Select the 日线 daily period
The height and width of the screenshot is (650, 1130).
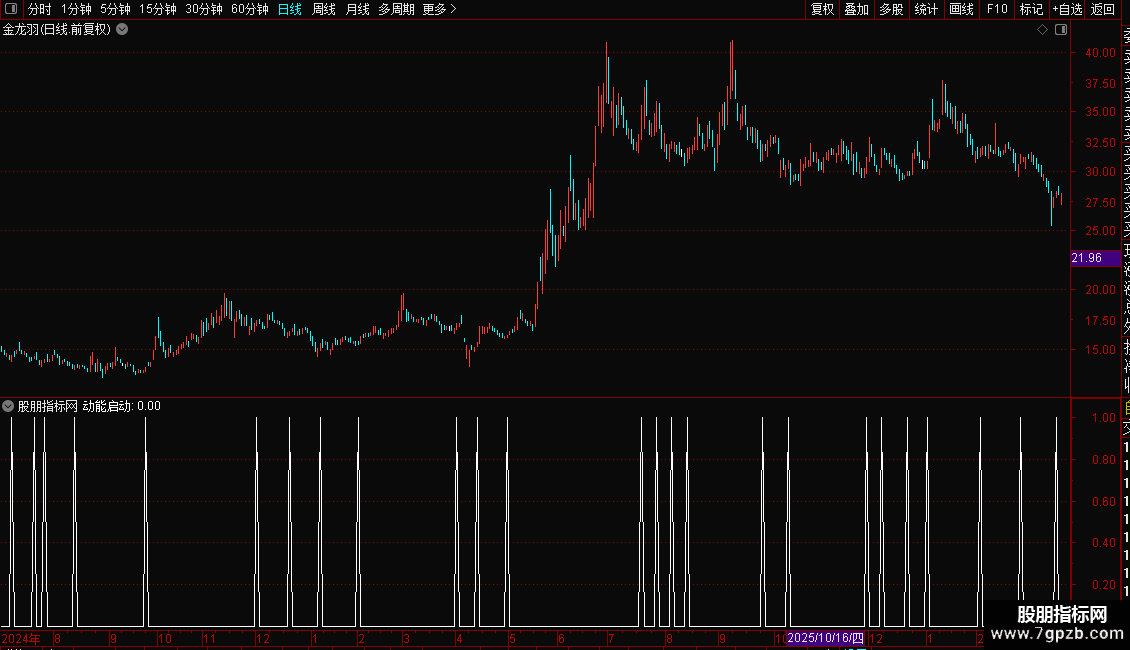(x=290, y=9)
